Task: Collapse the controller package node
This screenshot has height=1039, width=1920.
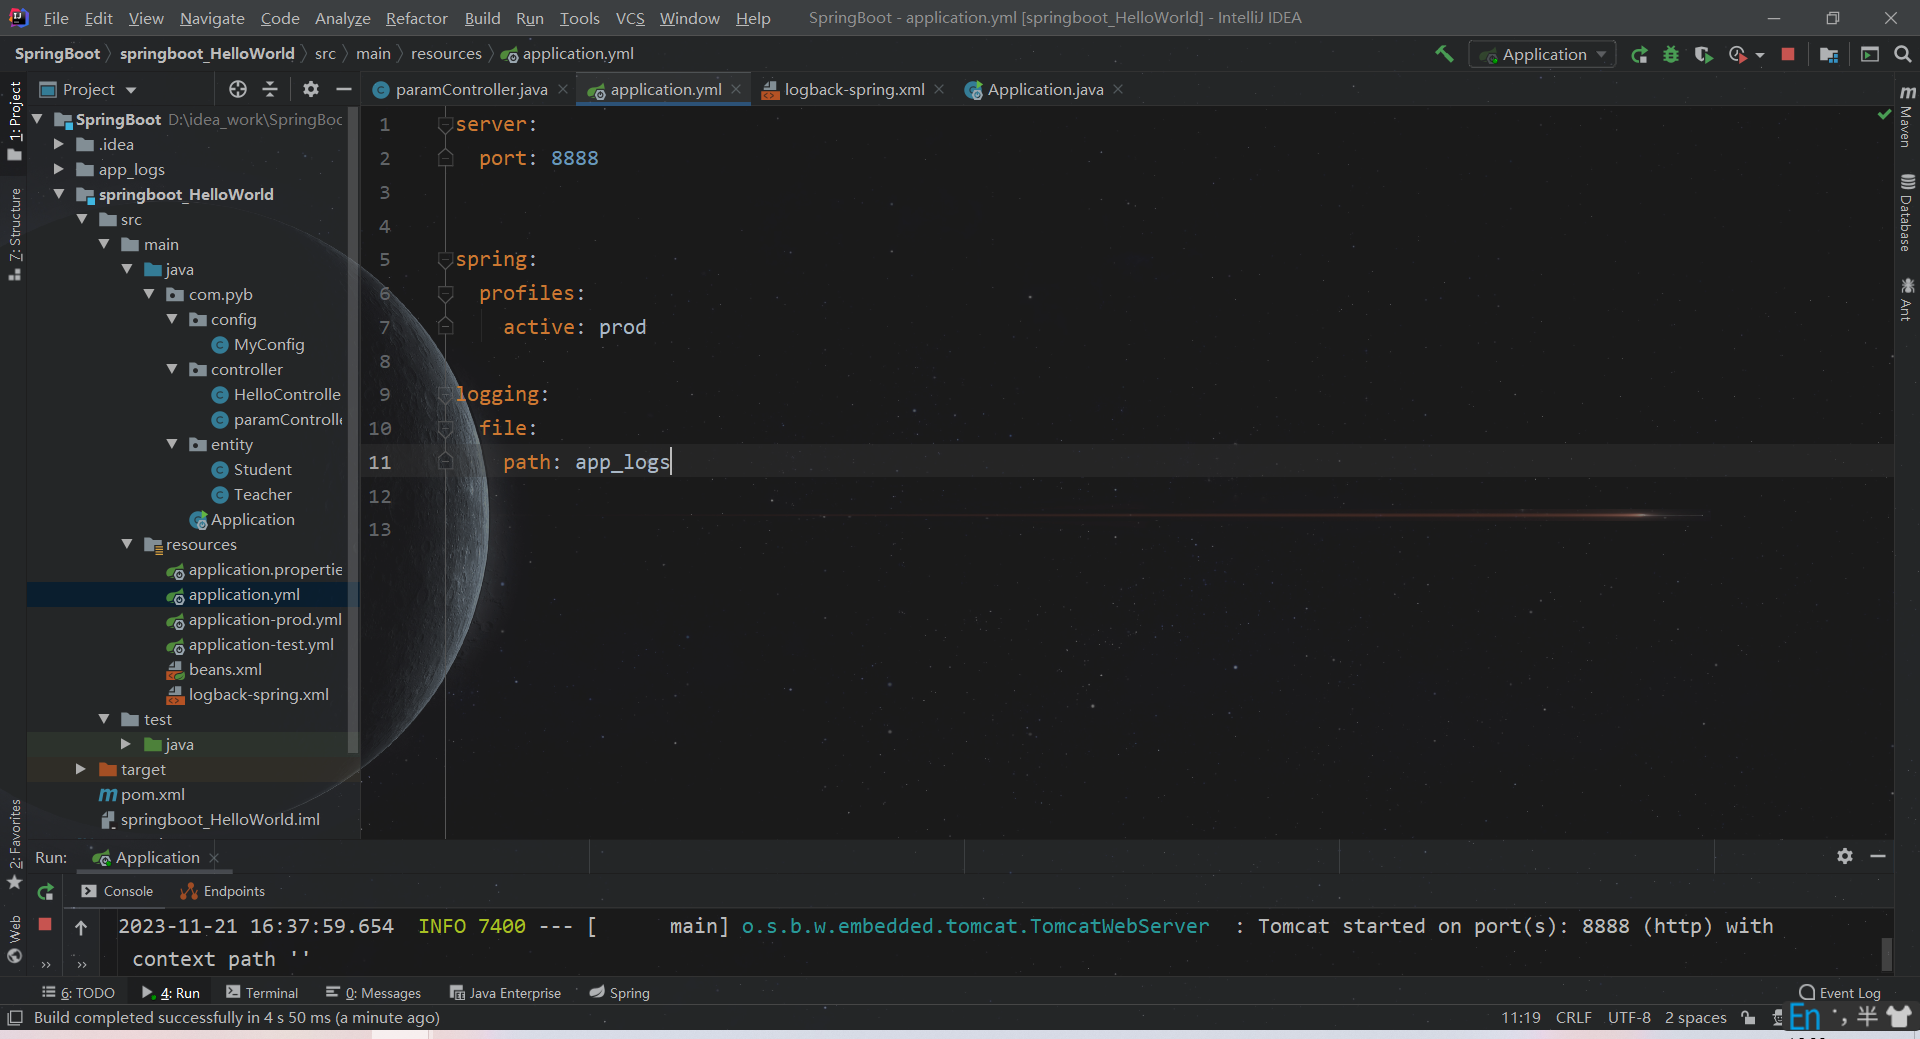Action: pos(172,369)
